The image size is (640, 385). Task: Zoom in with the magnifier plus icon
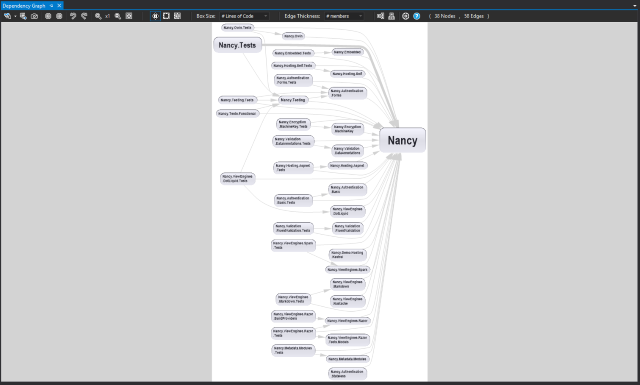[98, 16]
